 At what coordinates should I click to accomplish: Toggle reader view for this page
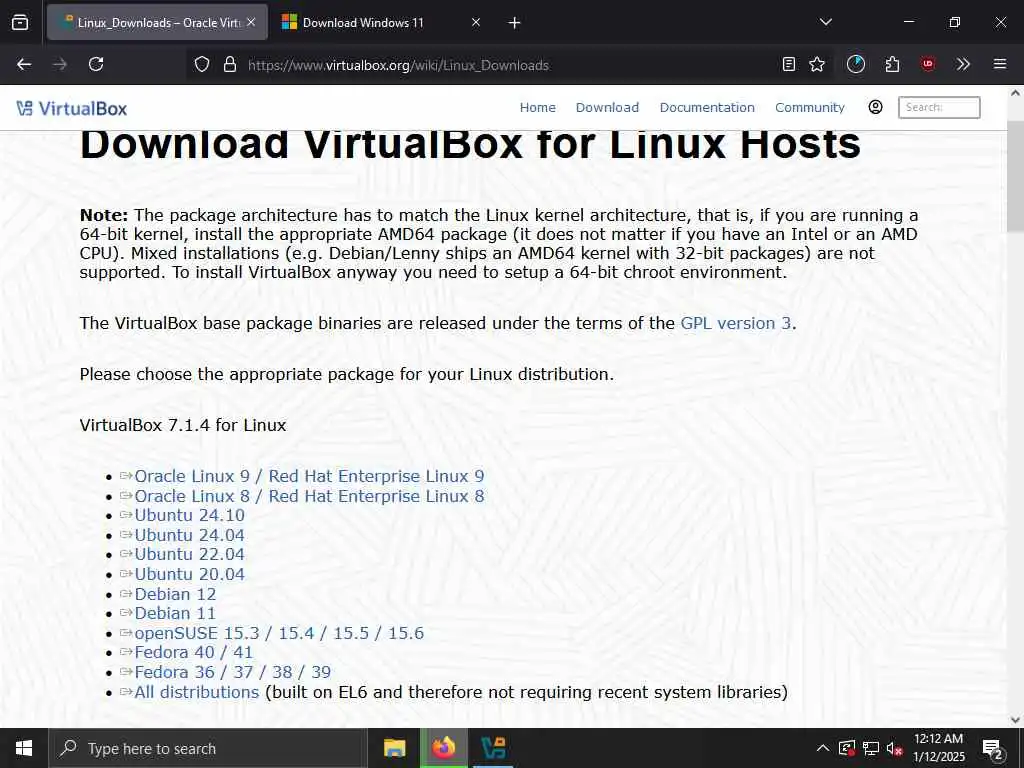coord(789,64)
